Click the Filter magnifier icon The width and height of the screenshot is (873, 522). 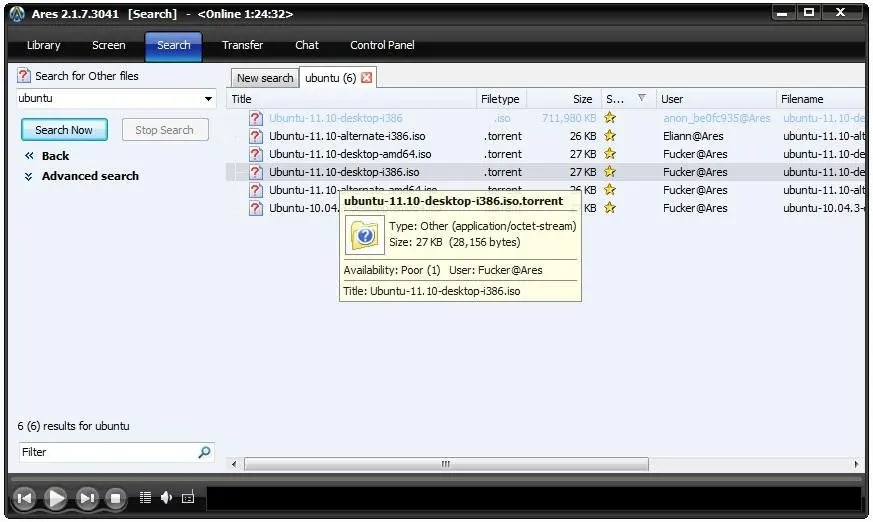(204, 452)
